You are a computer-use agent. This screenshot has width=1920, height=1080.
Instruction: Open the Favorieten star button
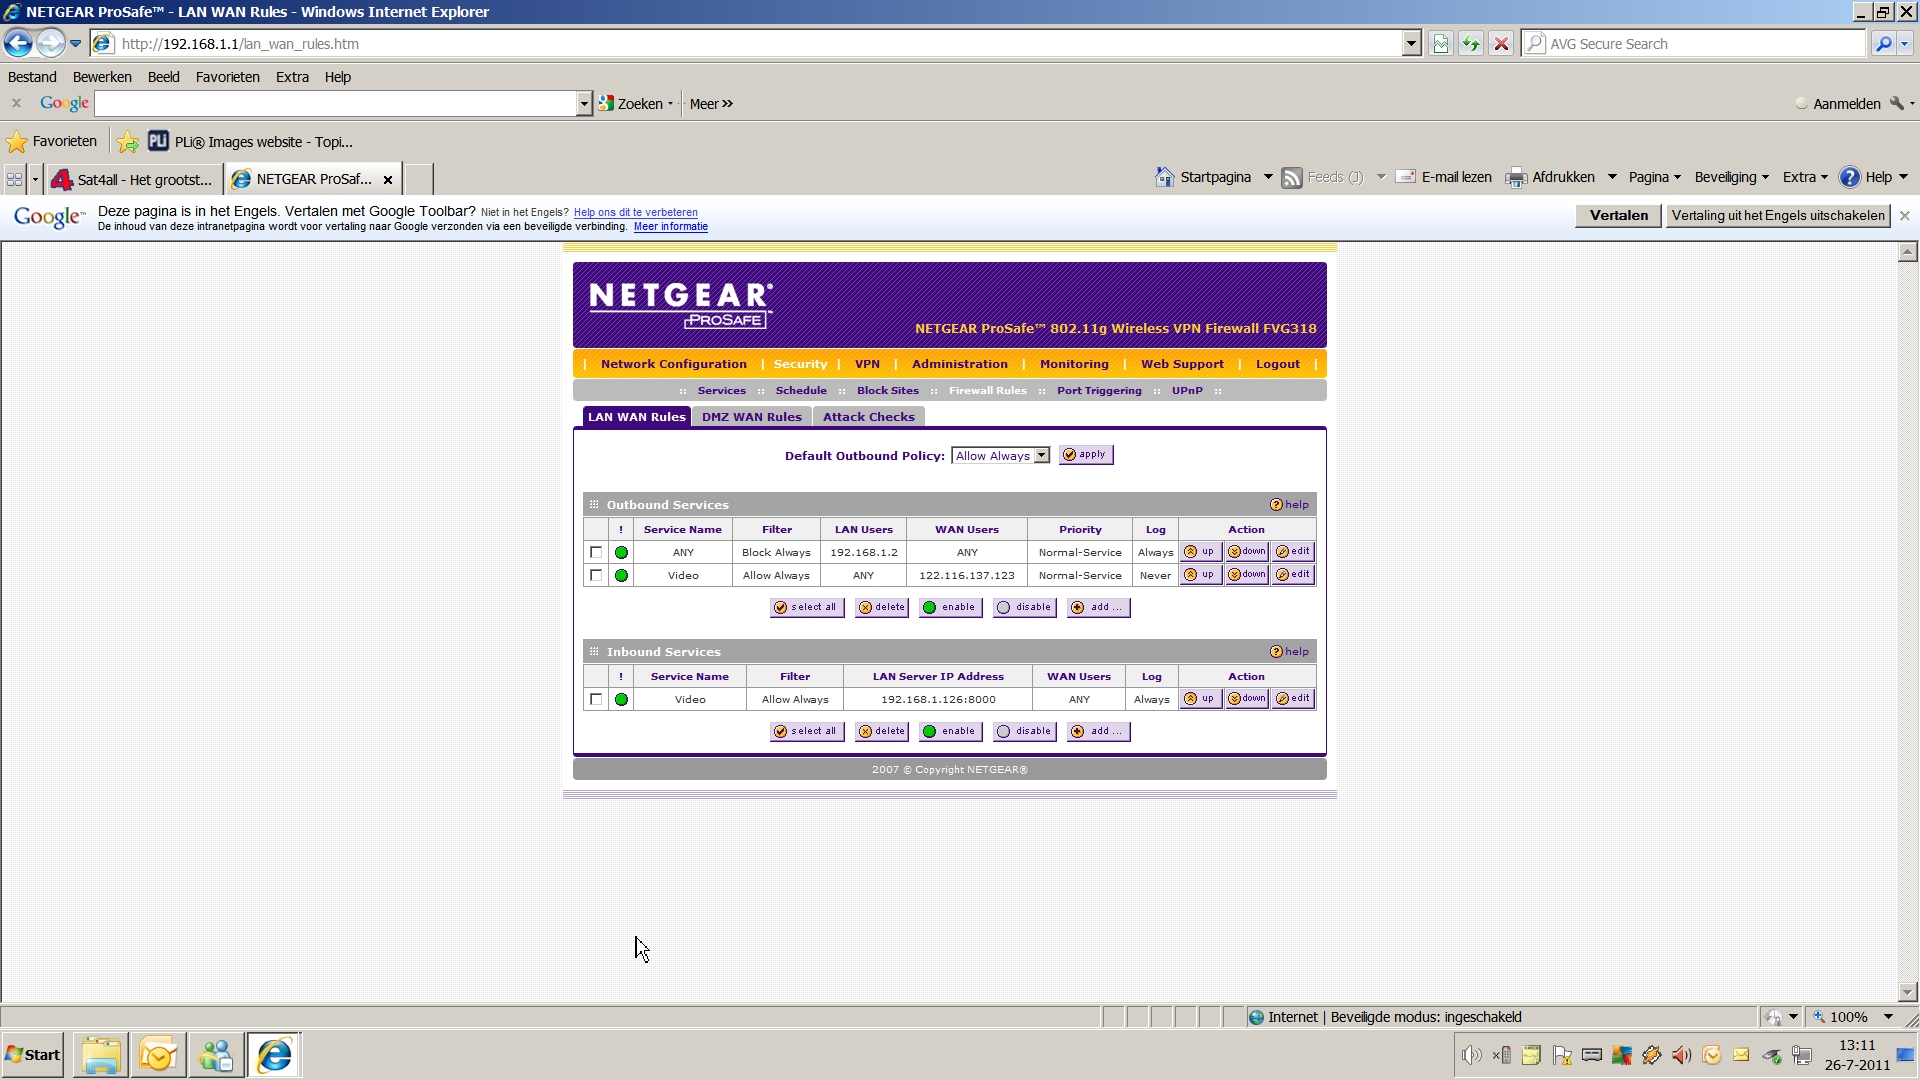point(52,141)
